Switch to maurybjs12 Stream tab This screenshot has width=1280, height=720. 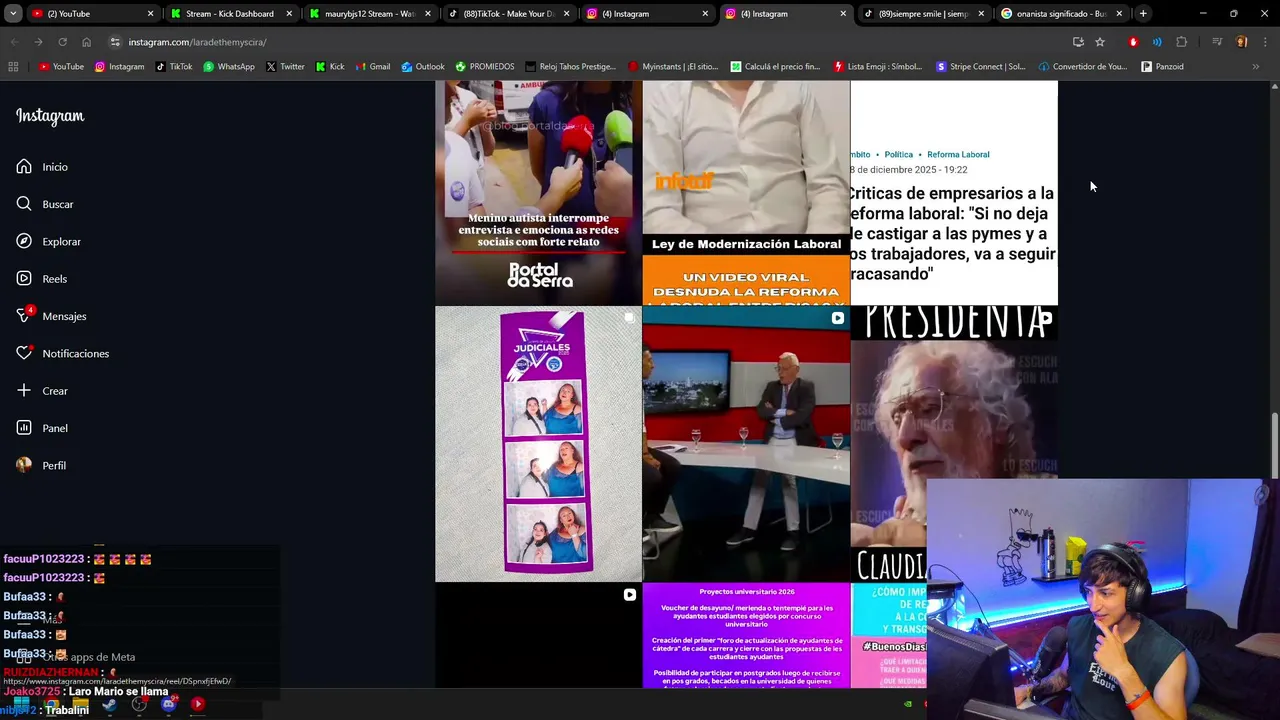tap(368, 14)
